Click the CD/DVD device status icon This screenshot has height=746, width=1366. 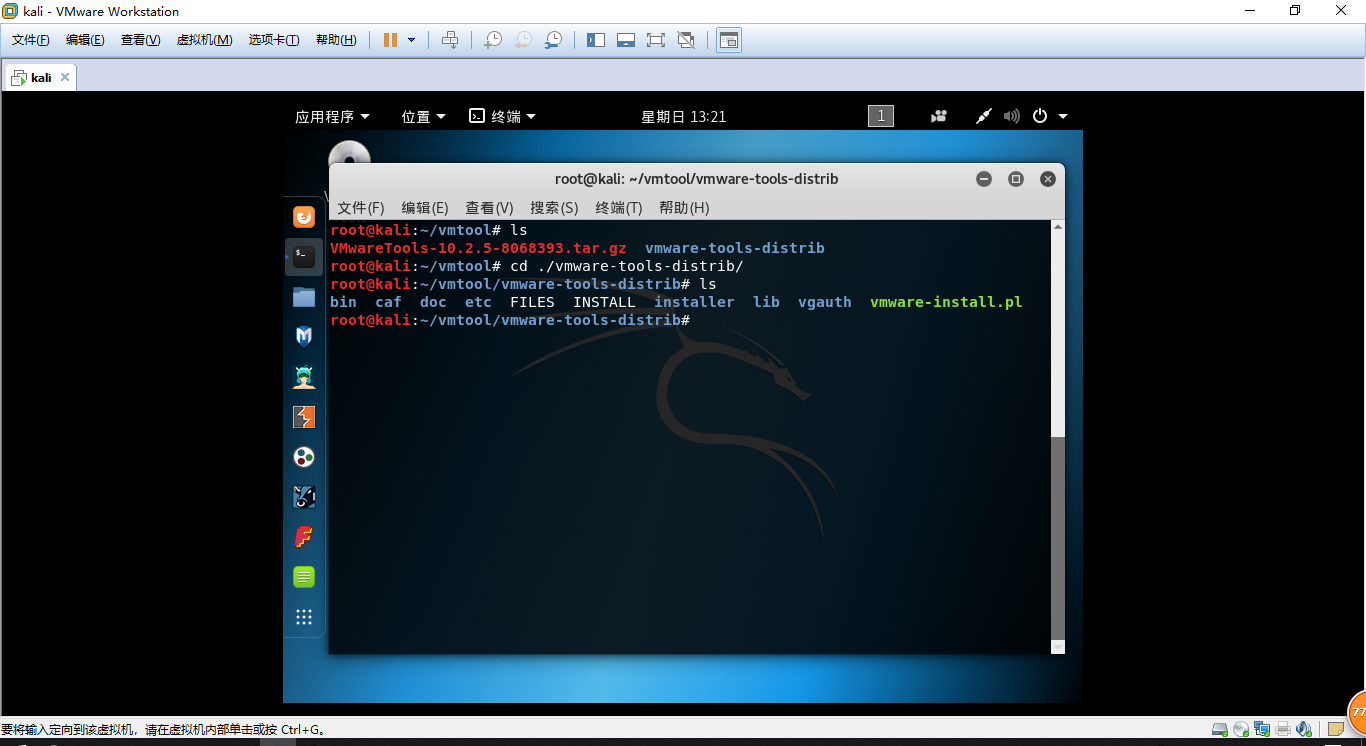[1241, 730]
